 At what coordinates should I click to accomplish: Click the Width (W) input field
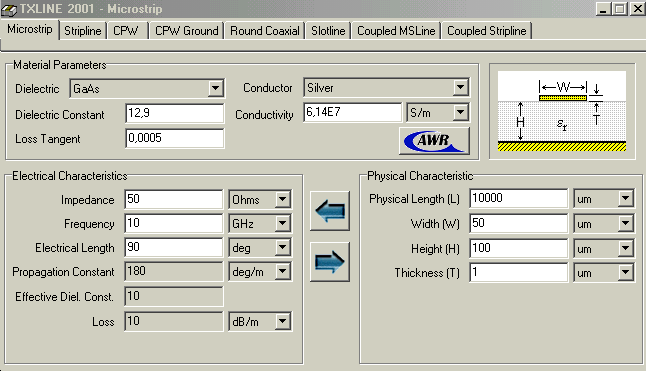[x=519, y=224]
